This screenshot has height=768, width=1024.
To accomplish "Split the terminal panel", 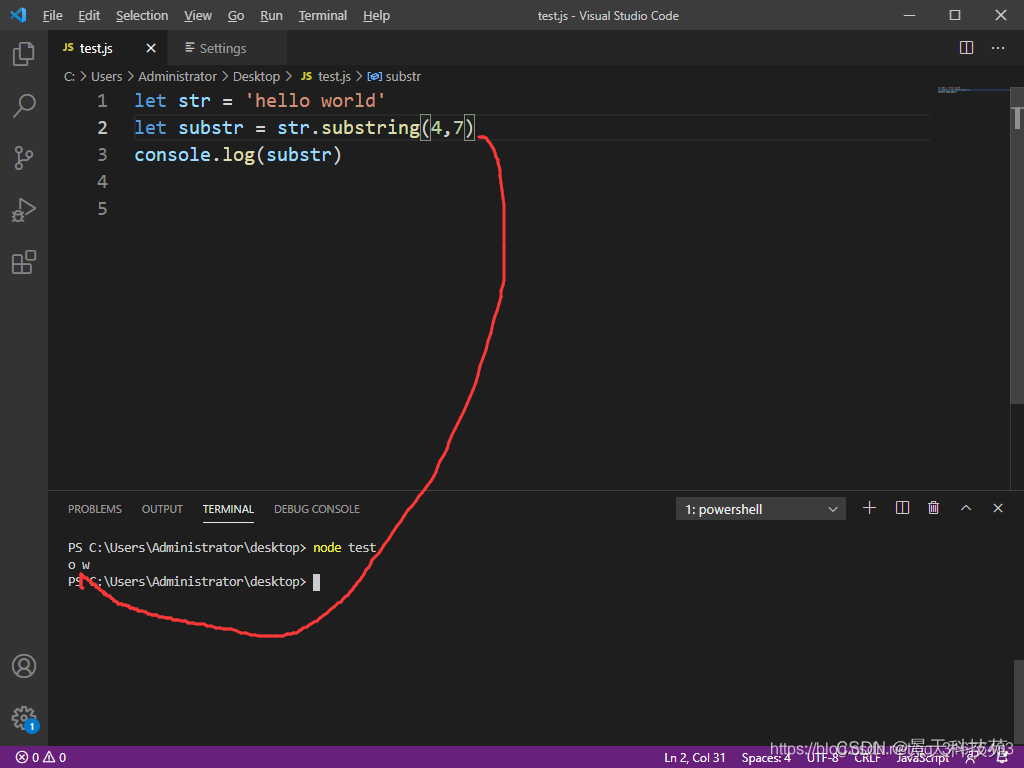I will pyautogui.click(x=902, y=508).
